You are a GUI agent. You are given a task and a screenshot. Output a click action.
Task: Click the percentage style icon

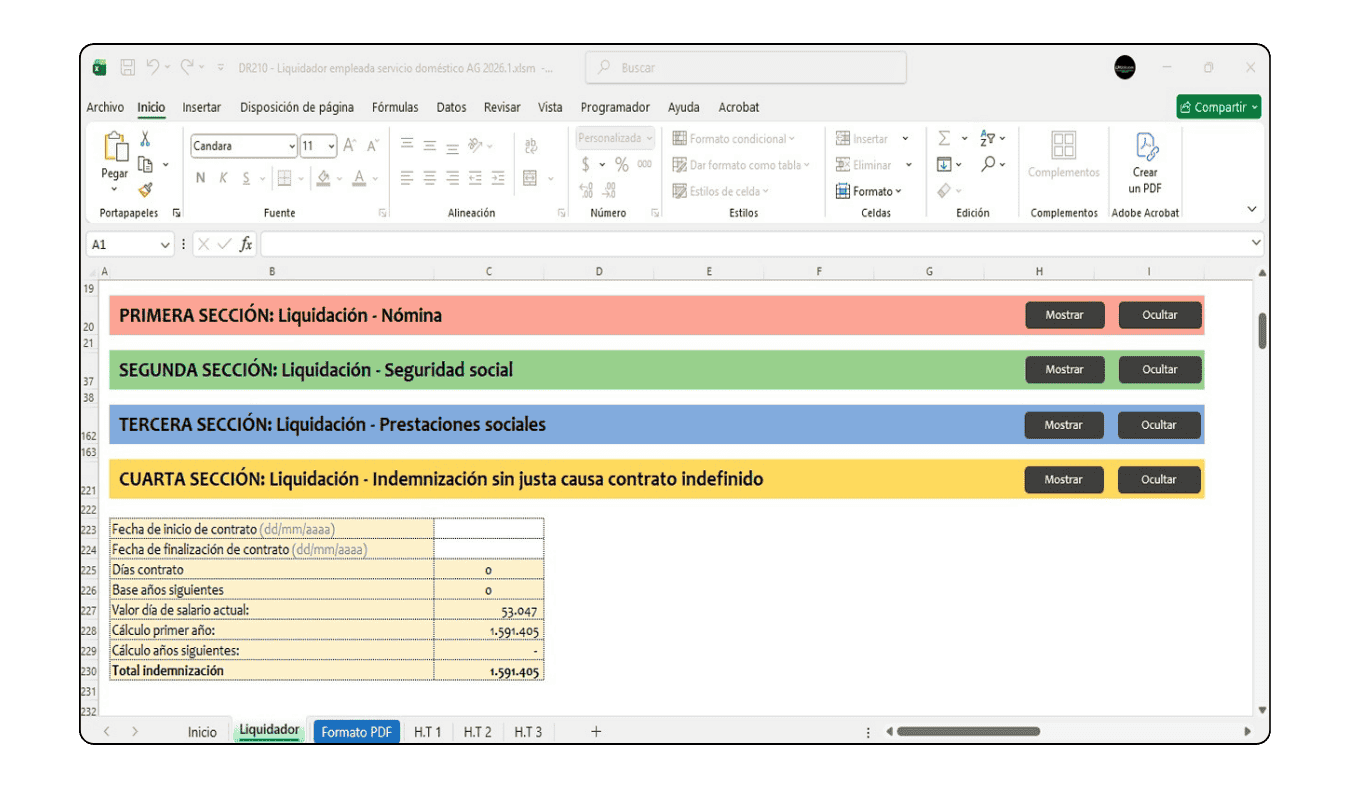[x=622, y=164]
